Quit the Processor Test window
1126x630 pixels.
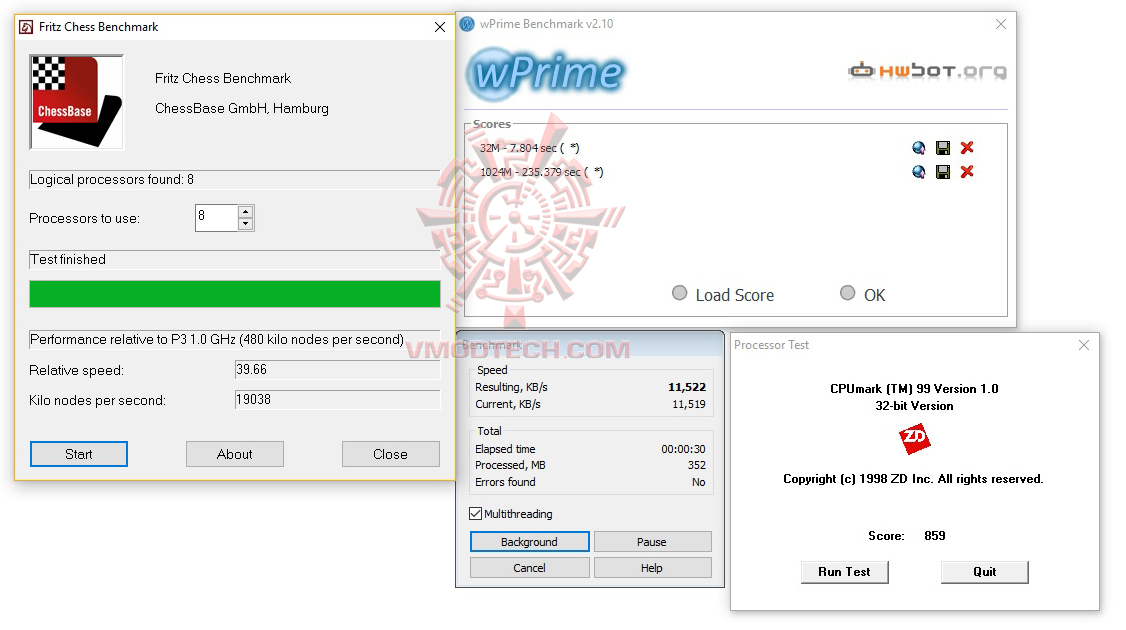(985, 572)
